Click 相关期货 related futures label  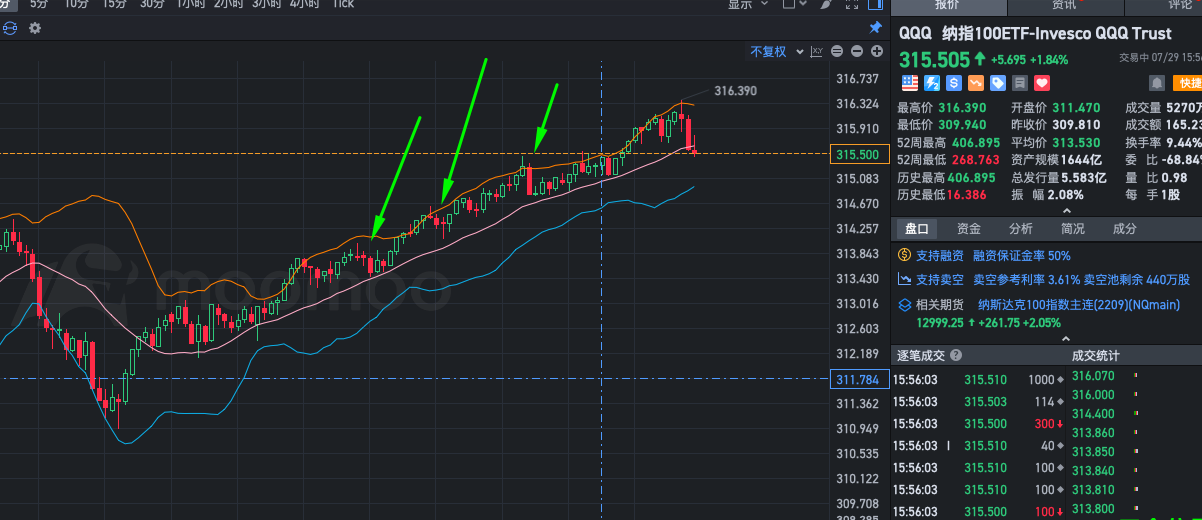(x=940, y=304)
